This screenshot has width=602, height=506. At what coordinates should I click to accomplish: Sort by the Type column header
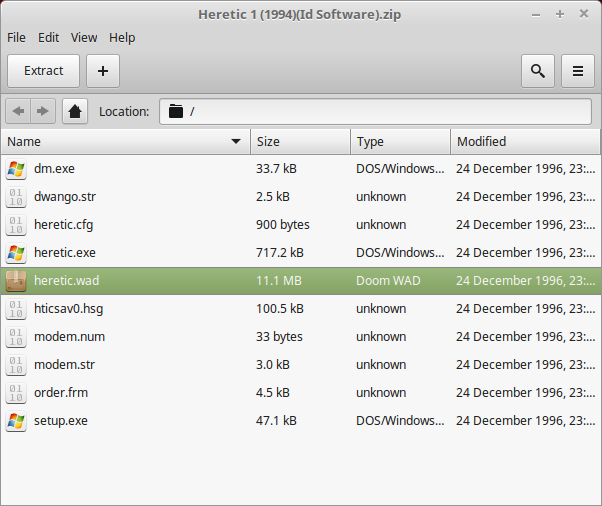pos(400,142)
